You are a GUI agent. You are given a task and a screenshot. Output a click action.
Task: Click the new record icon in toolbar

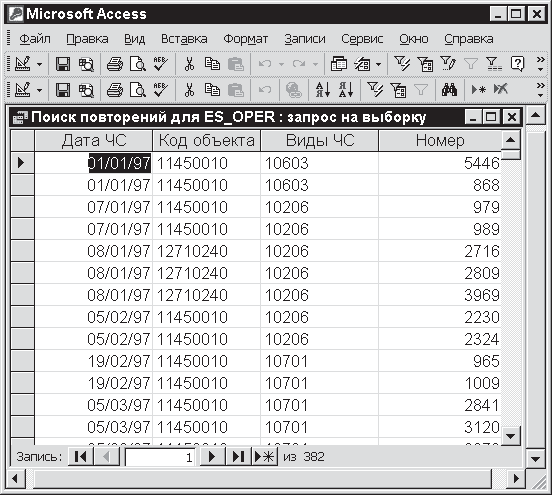478,90
